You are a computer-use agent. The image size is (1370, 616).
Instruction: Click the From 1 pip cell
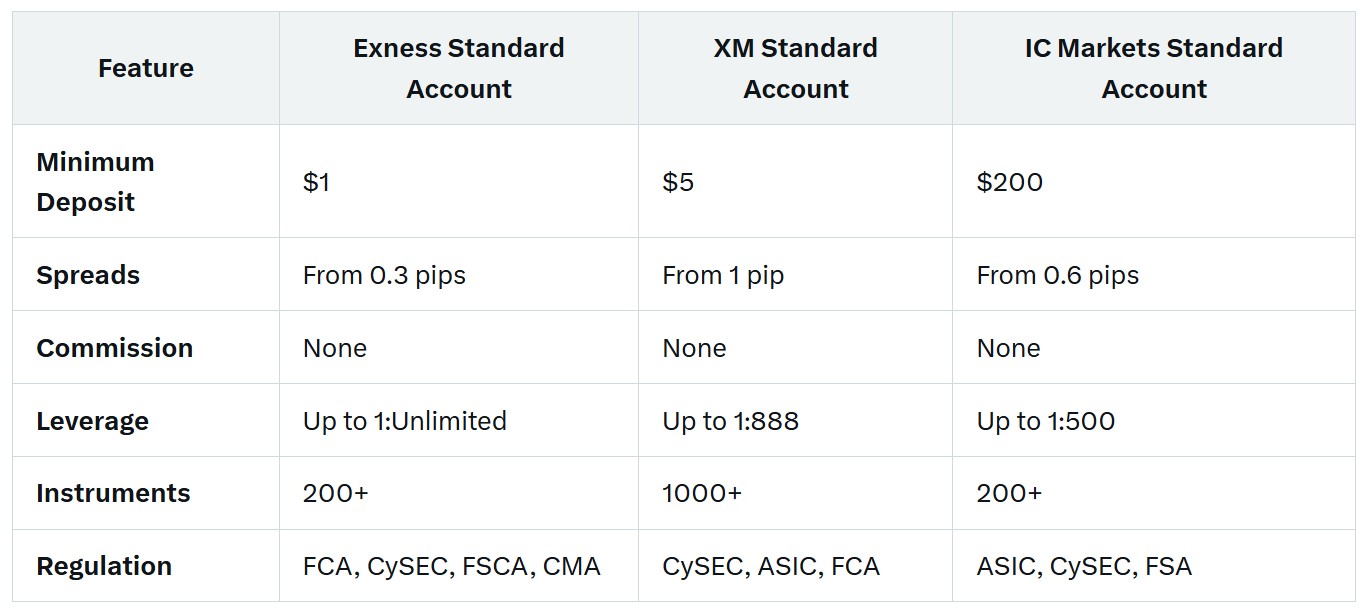pos(723,275)
